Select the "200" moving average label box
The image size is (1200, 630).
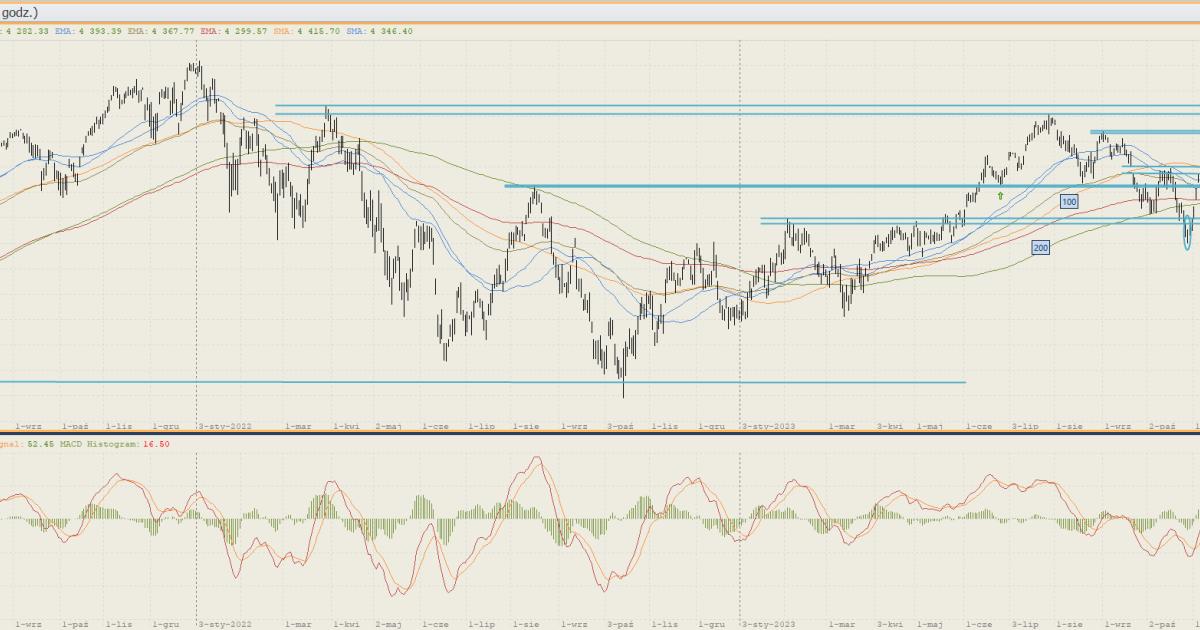coord(1041,246)
